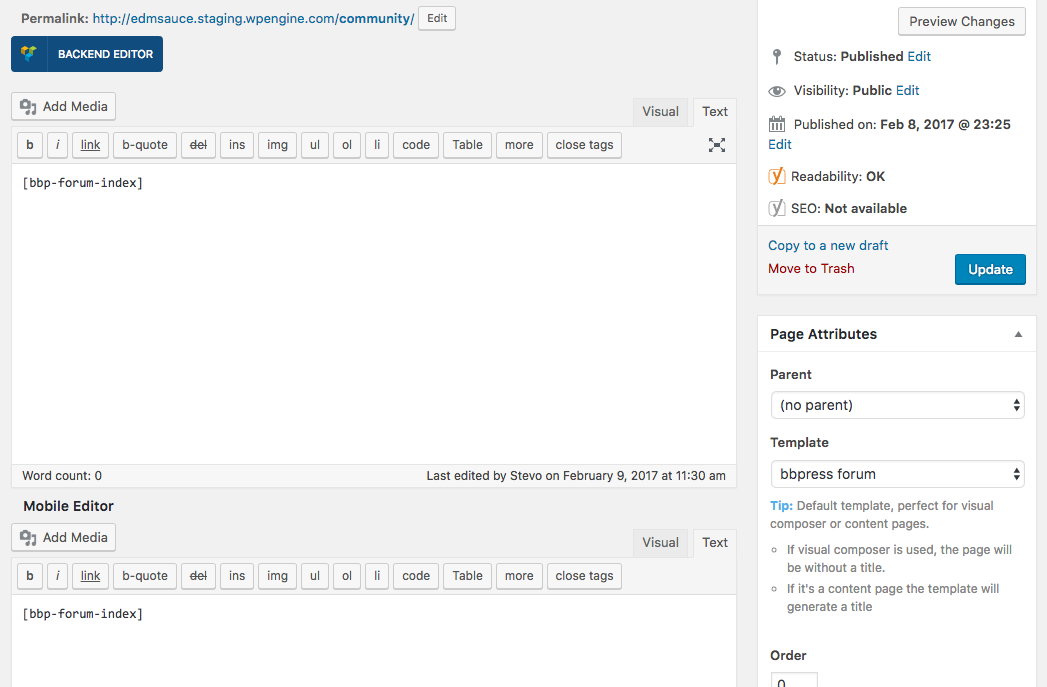Image resolution: width=1047 pixels, height=687 pixels.
Task: Switch main editor to Text tab
Action: [714, 112]
